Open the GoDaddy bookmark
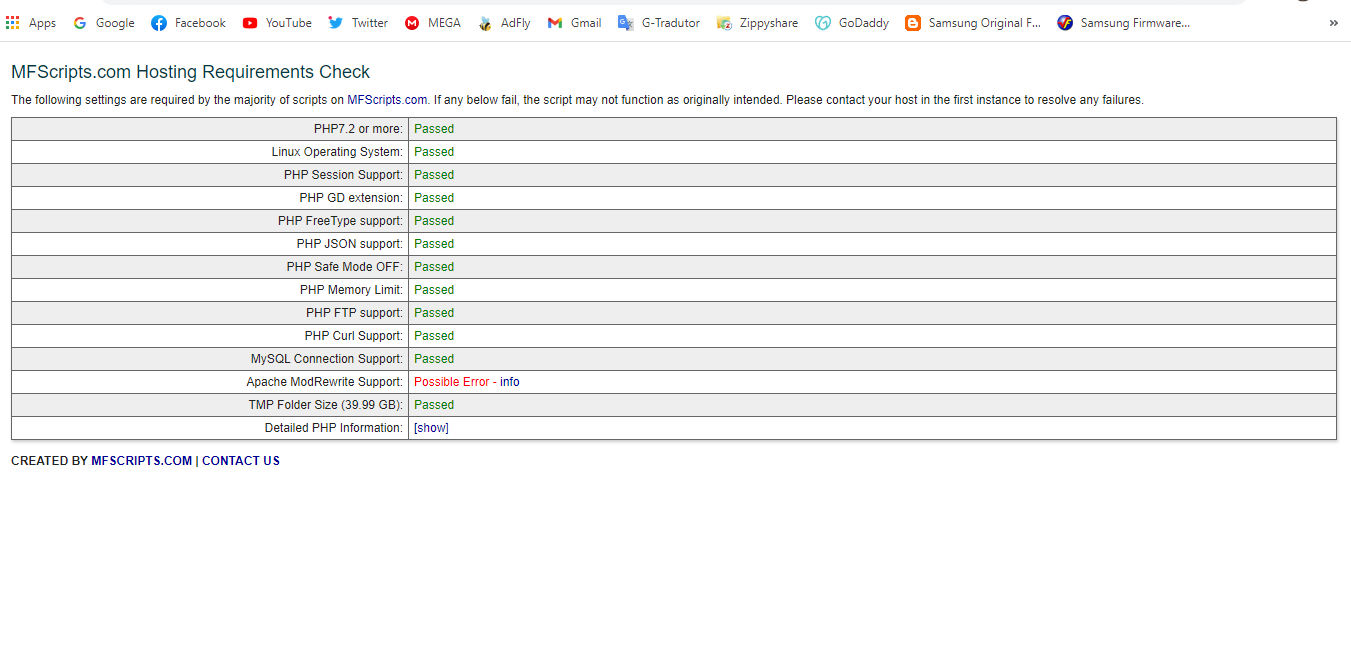The height and width of the screenshot is (645, 1351). [852, 23]
